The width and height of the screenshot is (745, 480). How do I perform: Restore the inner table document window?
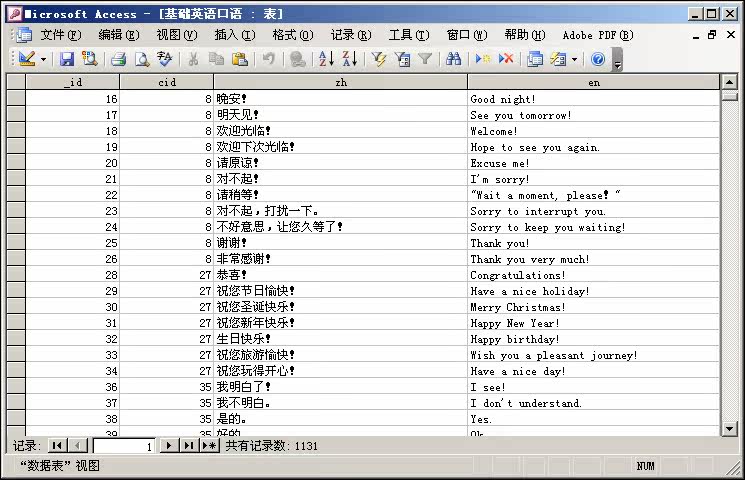point(712,35)
